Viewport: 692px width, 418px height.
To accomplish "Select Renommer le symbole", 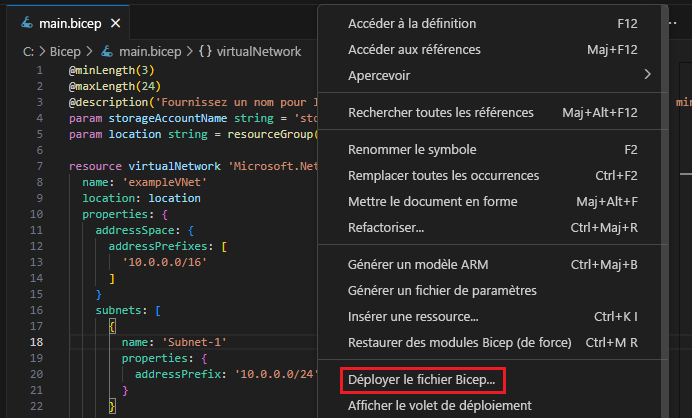I will 493,150.
